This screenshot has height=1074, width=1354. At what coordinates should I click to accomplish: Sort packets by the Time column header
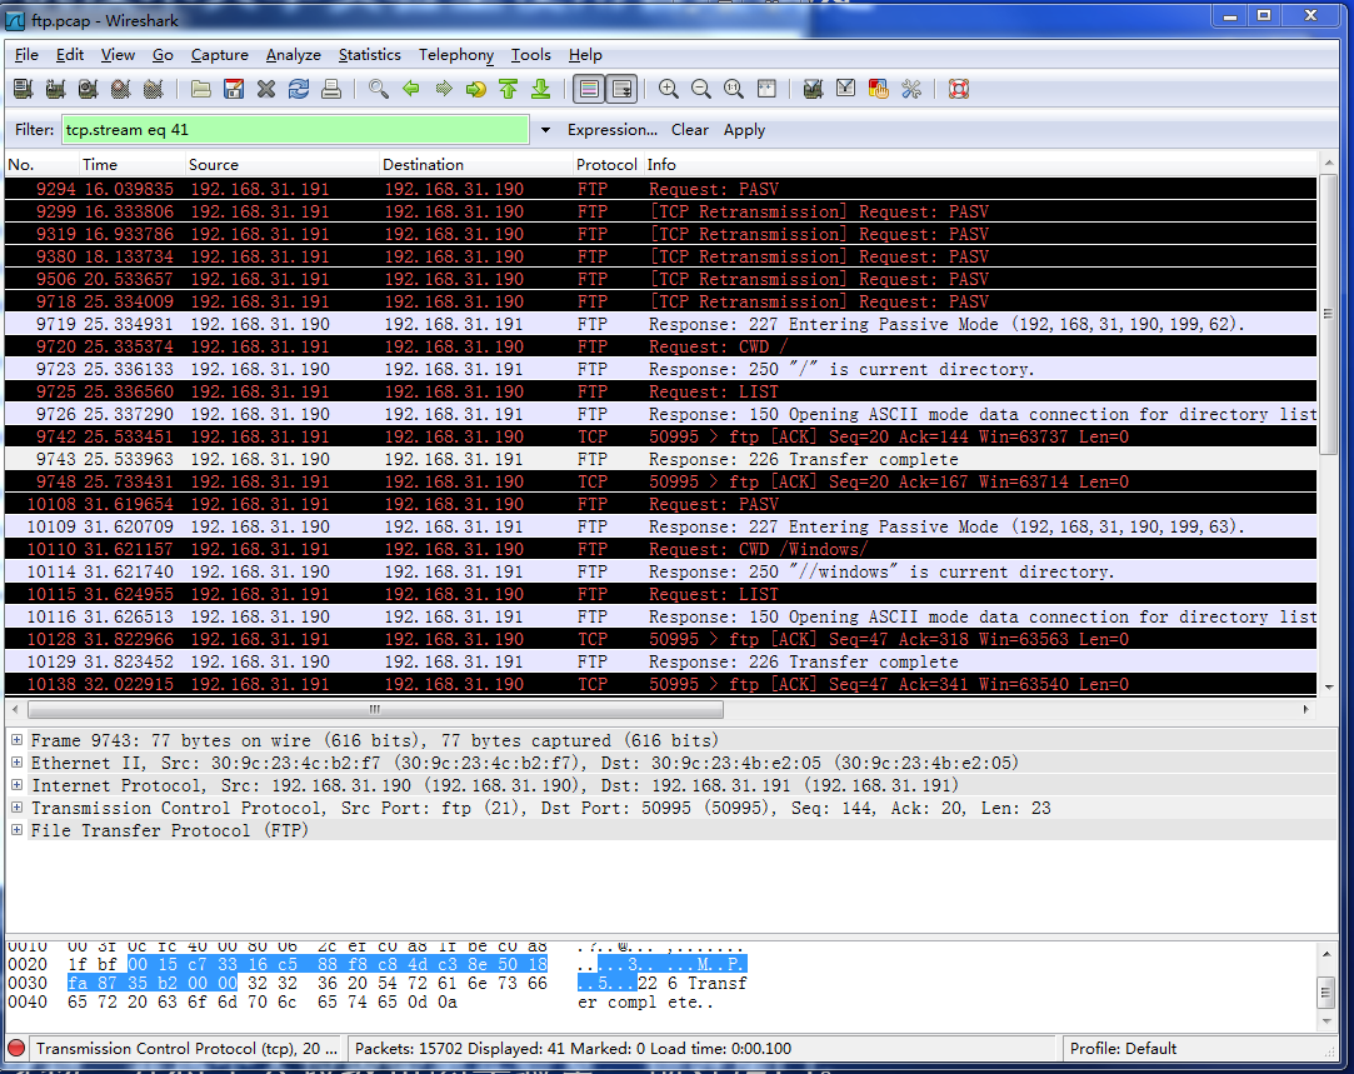tap(131, 165)
